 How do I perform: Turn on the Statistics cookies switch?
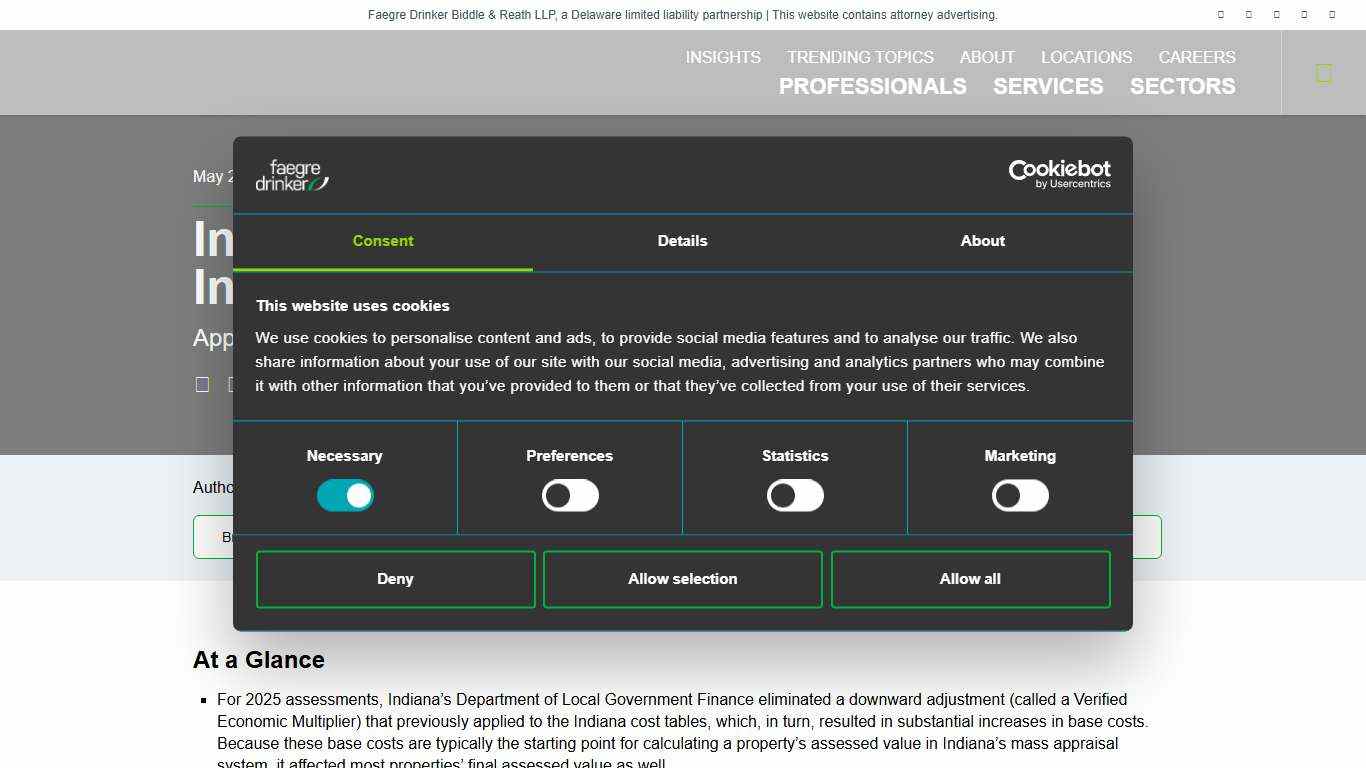(795, 496)
